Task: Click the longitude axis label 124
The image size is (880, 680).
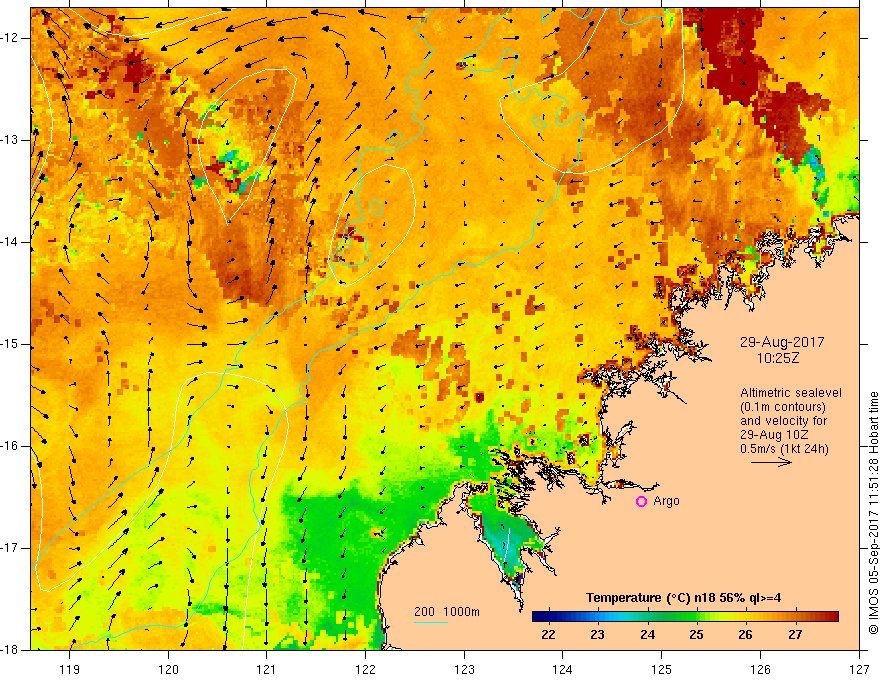Action: click(x=563, y=669)
